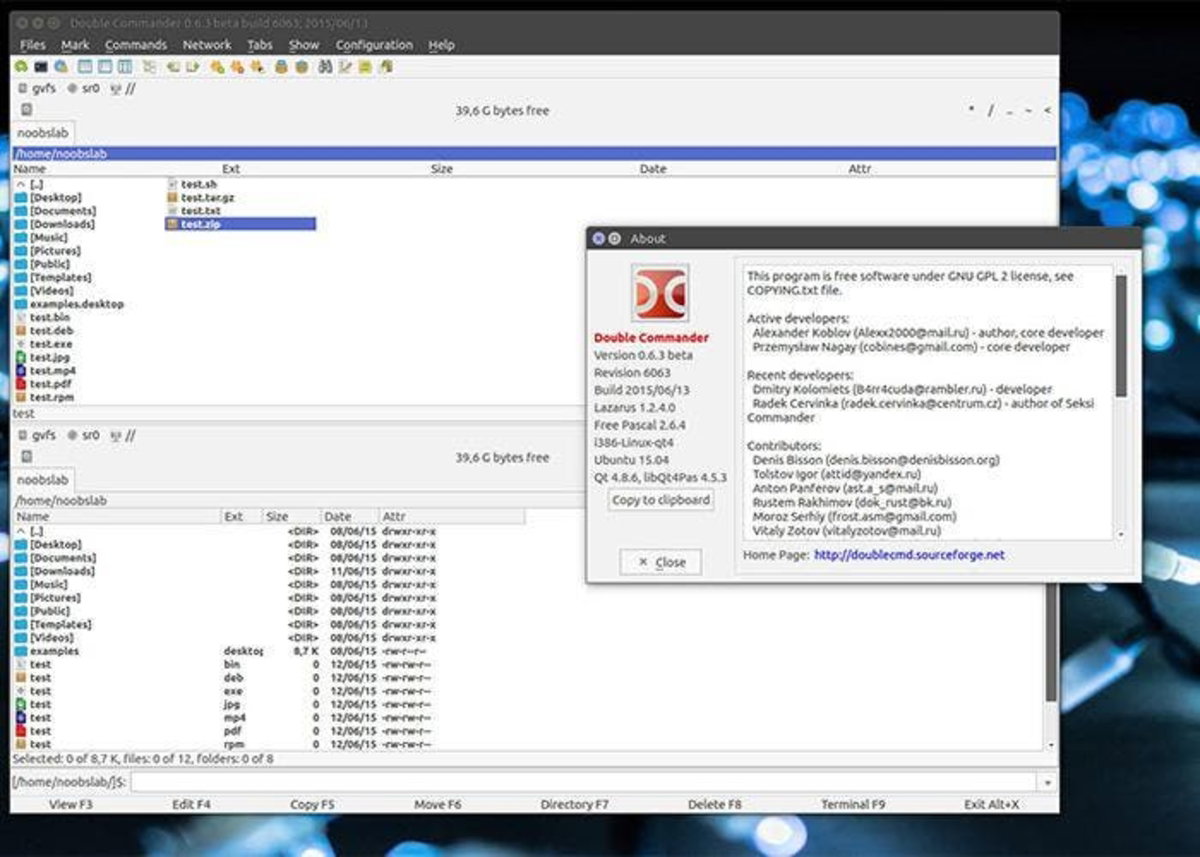Sort upper panel by the Date column header
The image size is (1200, 857).
[652, 169]
